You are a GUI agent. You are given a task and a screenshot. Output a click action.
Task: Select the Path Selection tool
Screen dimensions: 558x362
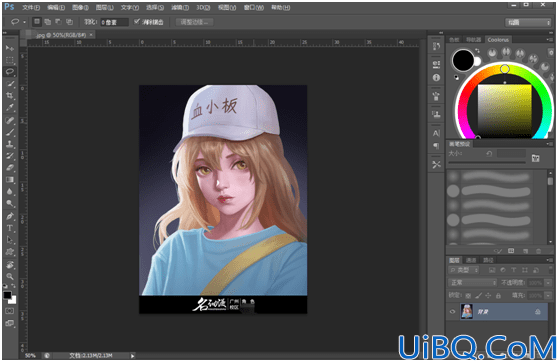10,240
